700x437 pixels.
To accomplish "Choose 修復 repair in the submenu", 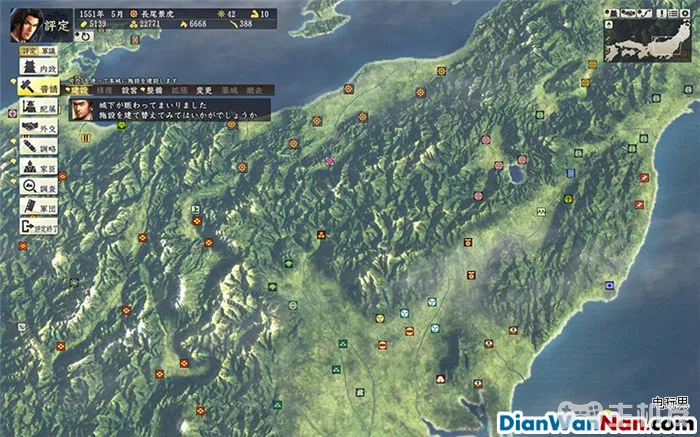I will [104, 90].
